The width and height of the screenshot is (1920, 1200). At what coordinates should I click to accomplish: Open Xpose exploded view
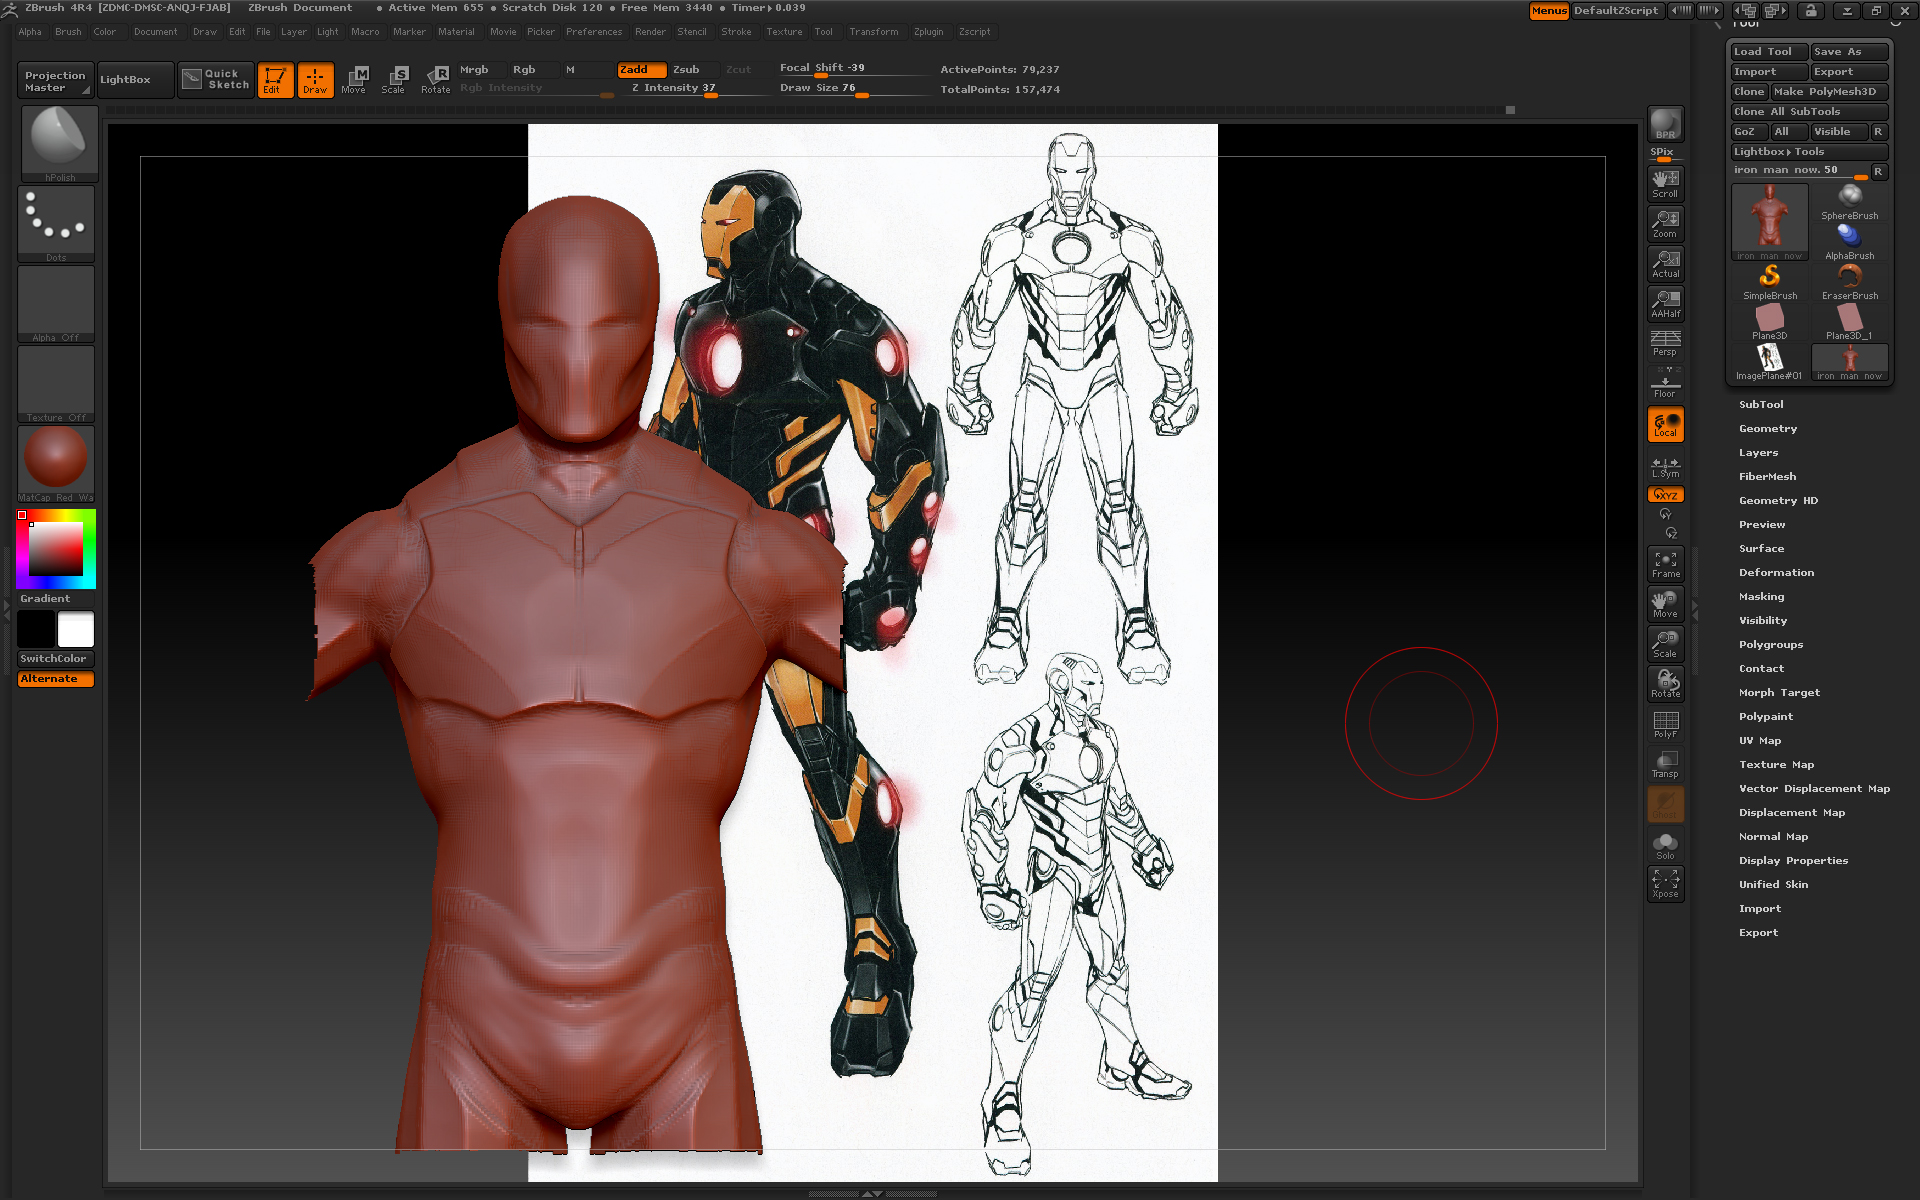[1665, 884]
